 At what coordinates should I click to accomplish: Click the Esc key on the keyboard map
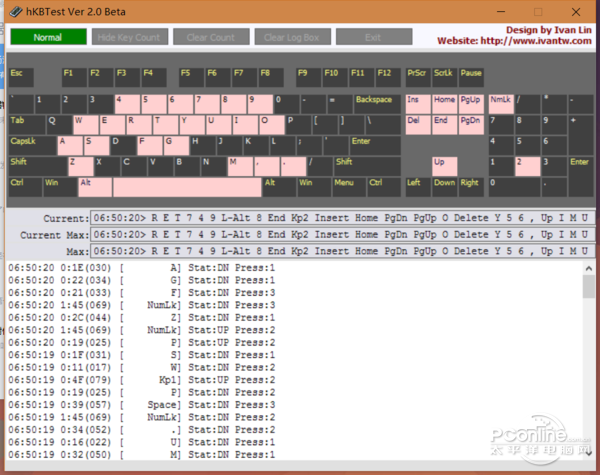click(x=21, y=77)
